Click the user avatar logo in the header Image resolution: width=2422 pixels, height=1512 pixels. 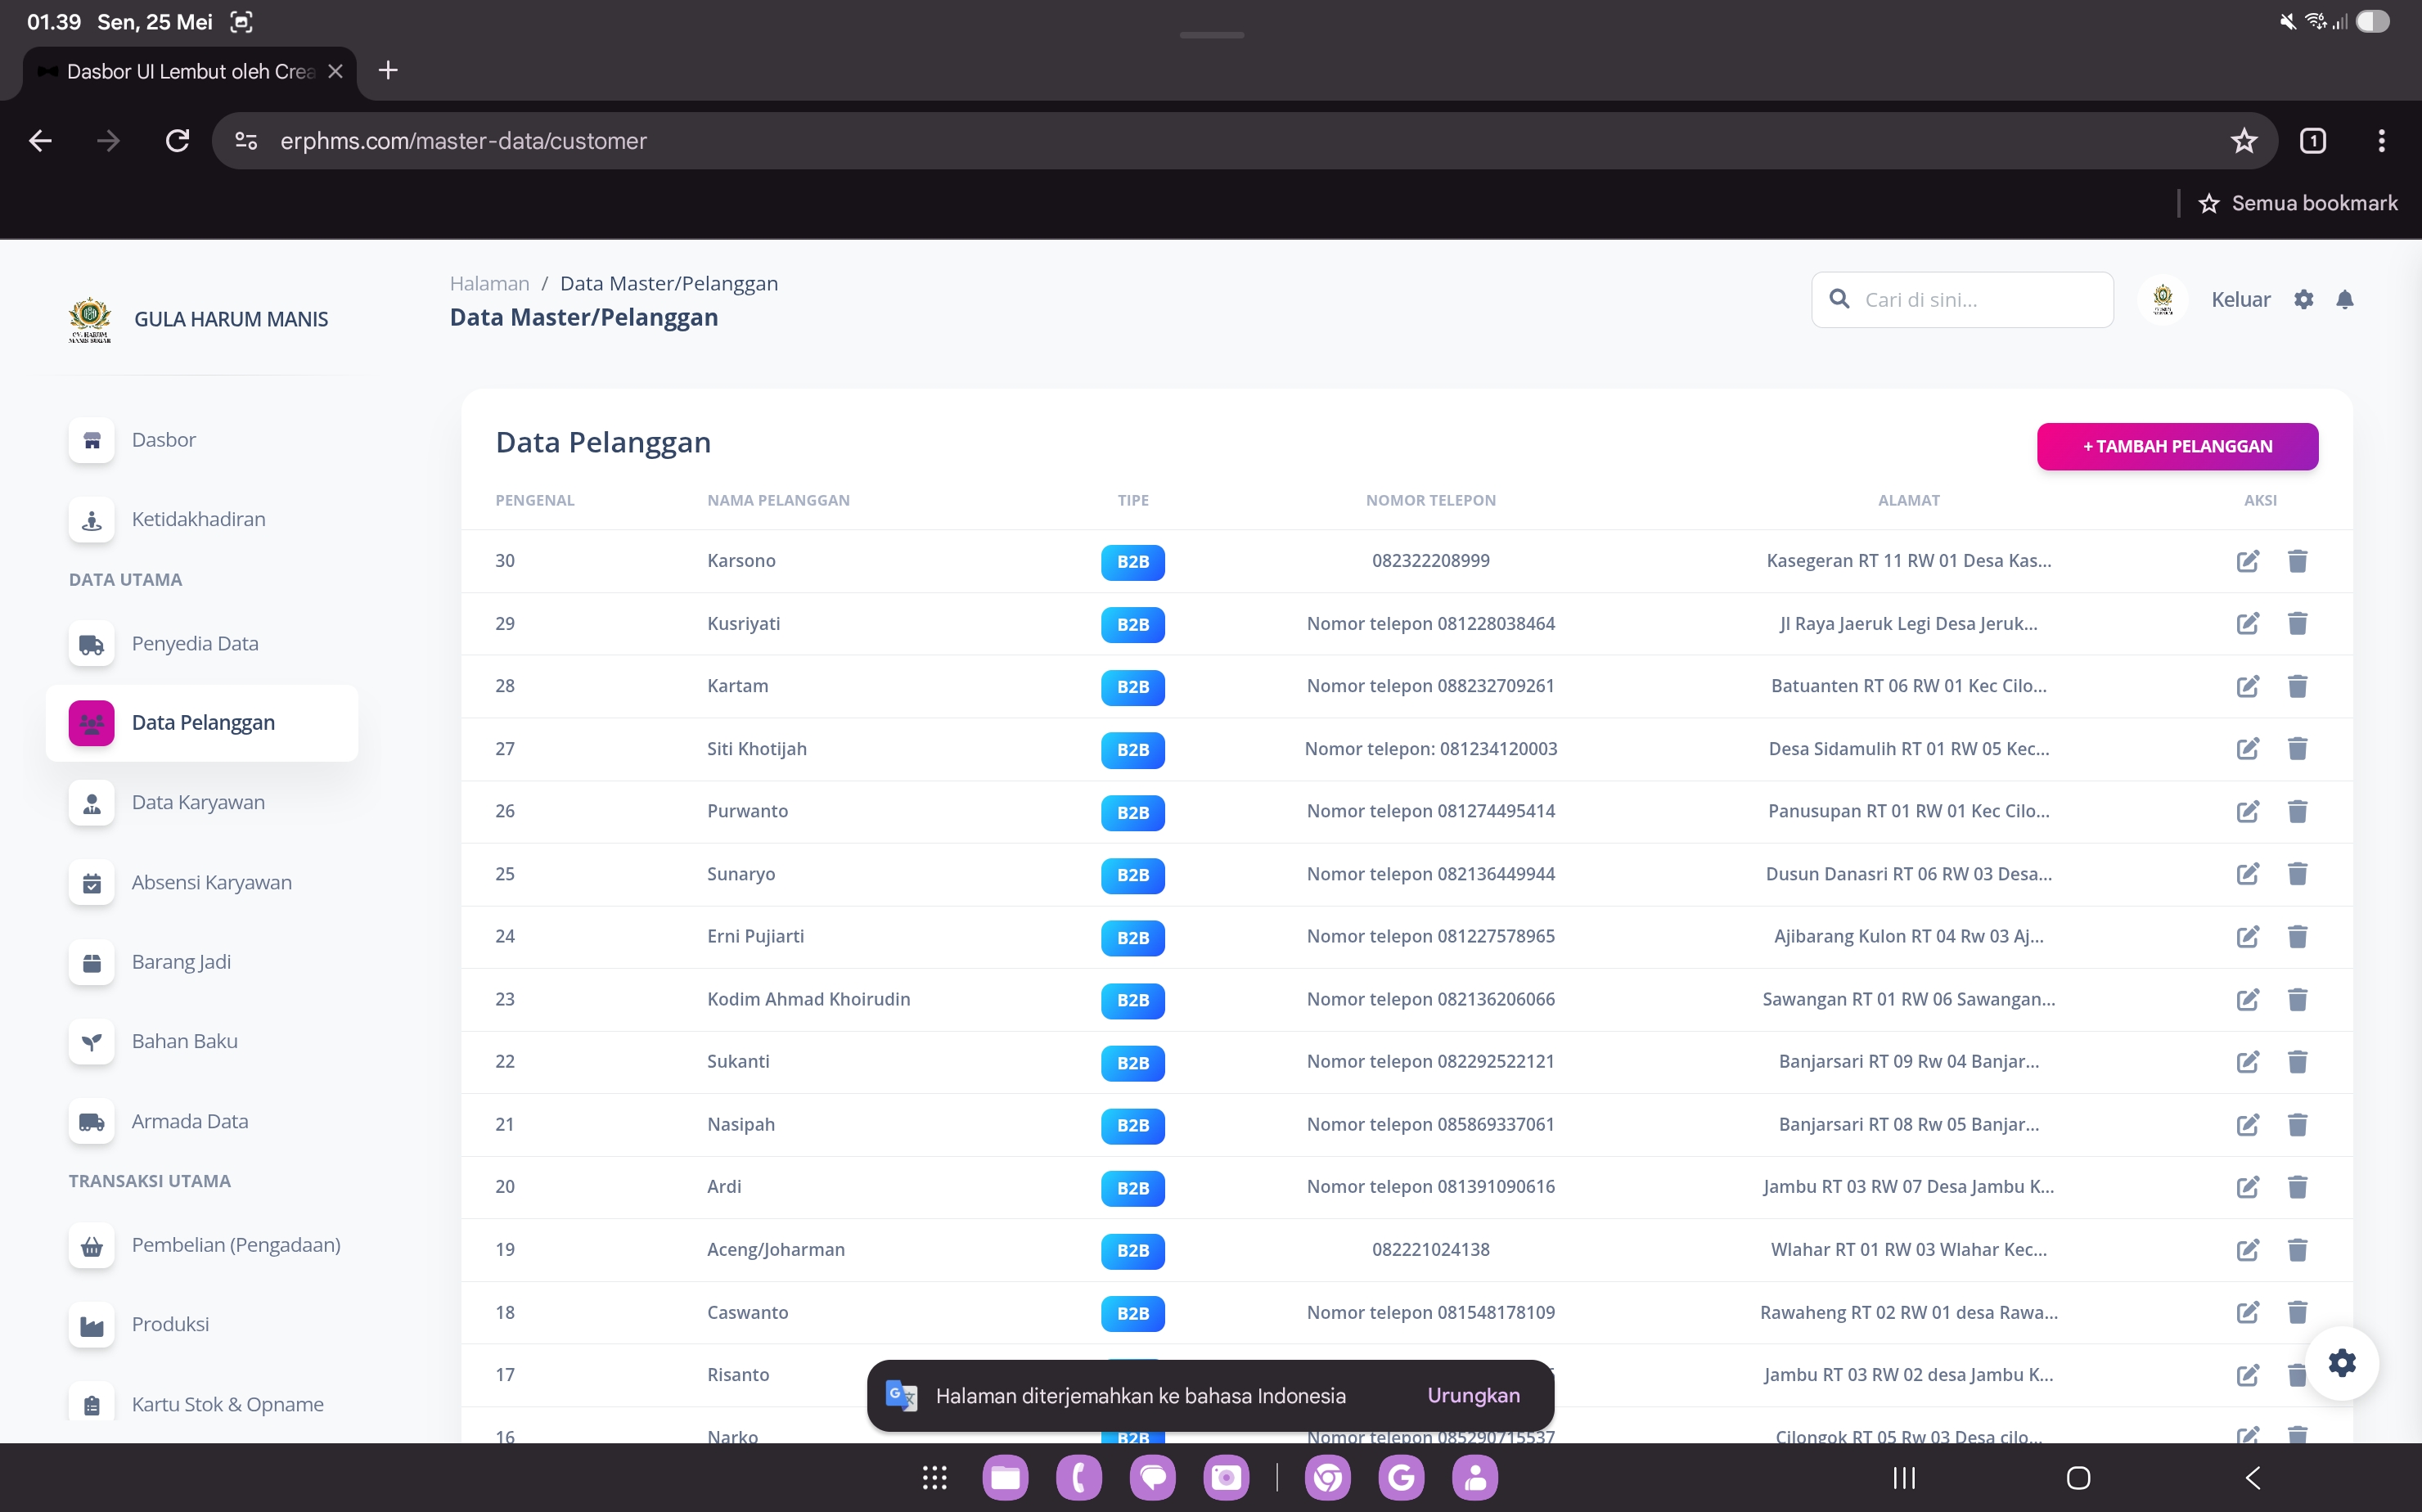[x=2162, y=299]
